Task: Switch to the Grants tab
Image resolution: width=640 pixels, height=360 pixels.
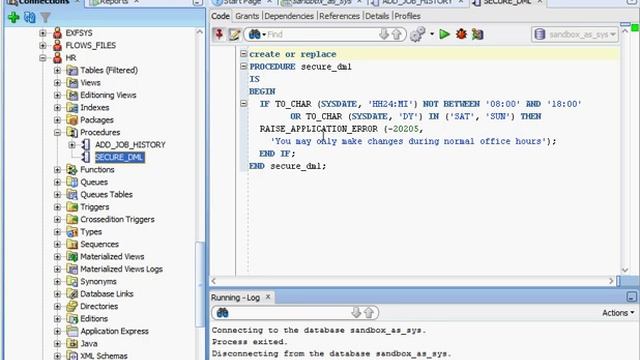Action: (247, 16)
